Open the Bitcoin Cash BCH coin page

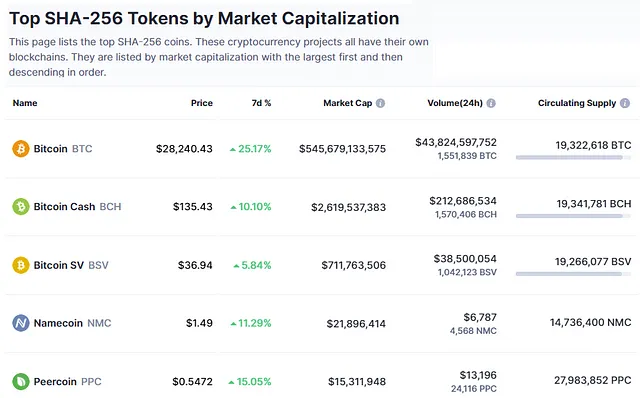click(x=77, y=207)
